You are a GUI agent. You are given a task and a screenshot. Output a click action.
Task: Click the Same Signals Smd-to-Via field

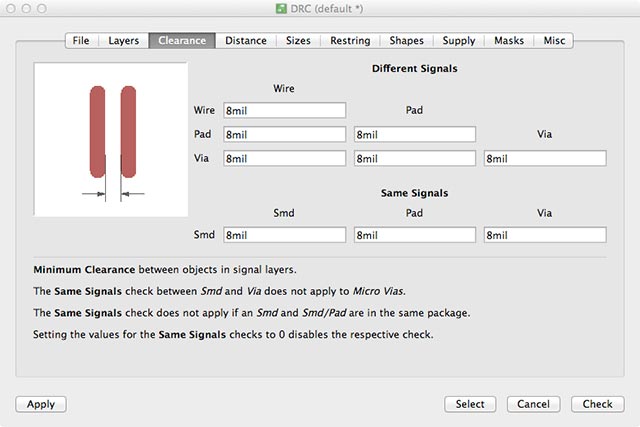545,235
